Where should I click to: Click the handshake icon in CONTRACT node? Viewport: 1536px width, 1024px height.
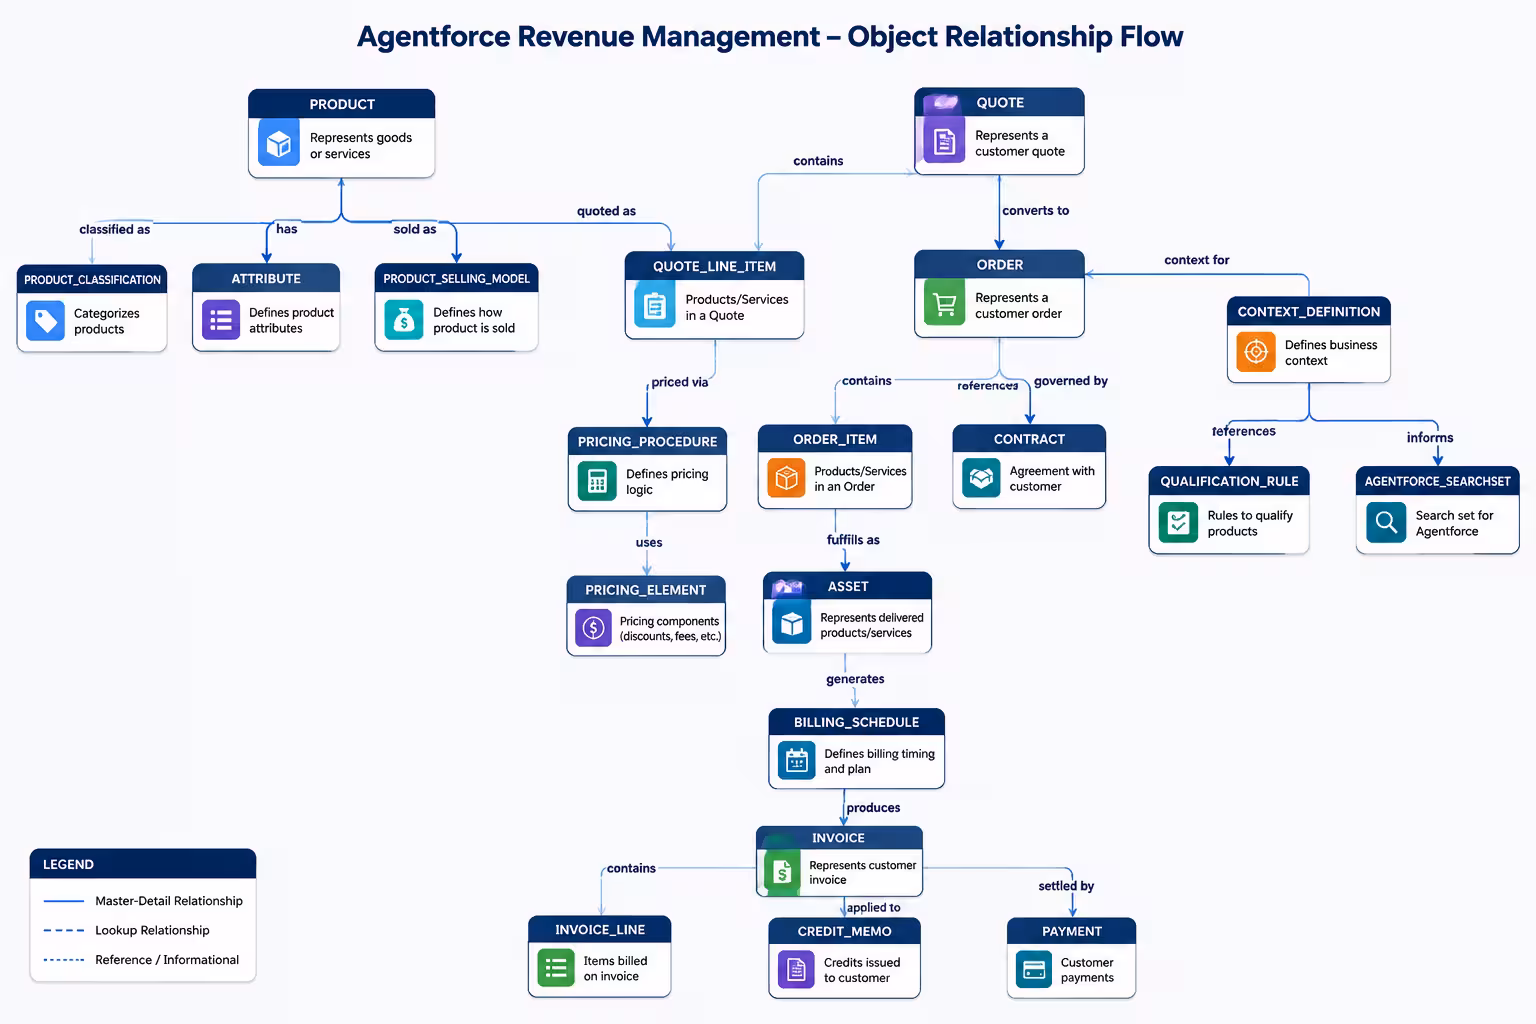coord(981,478)
